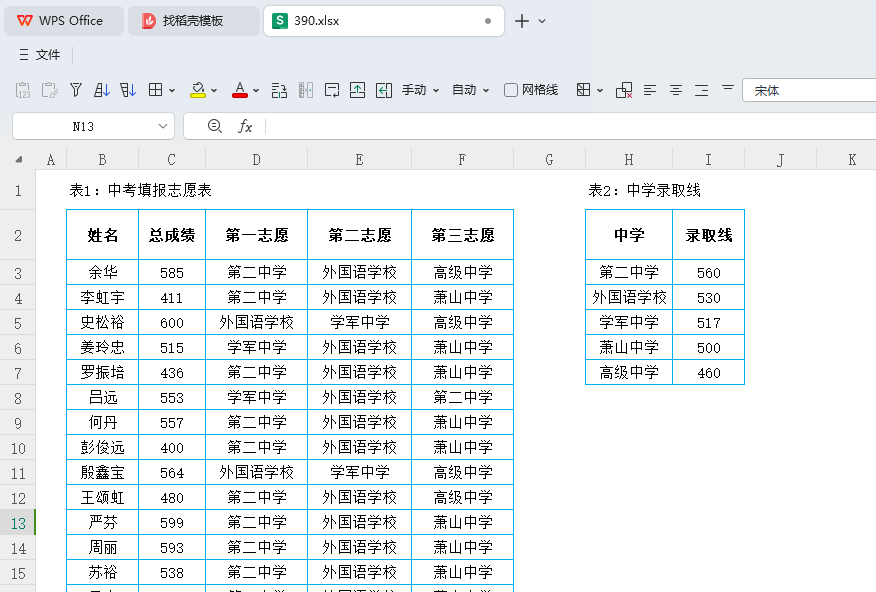This screenshot has height=592, width=876.
Task: Sort ascending with the A-down icon
Action: (x=102, y=90)
